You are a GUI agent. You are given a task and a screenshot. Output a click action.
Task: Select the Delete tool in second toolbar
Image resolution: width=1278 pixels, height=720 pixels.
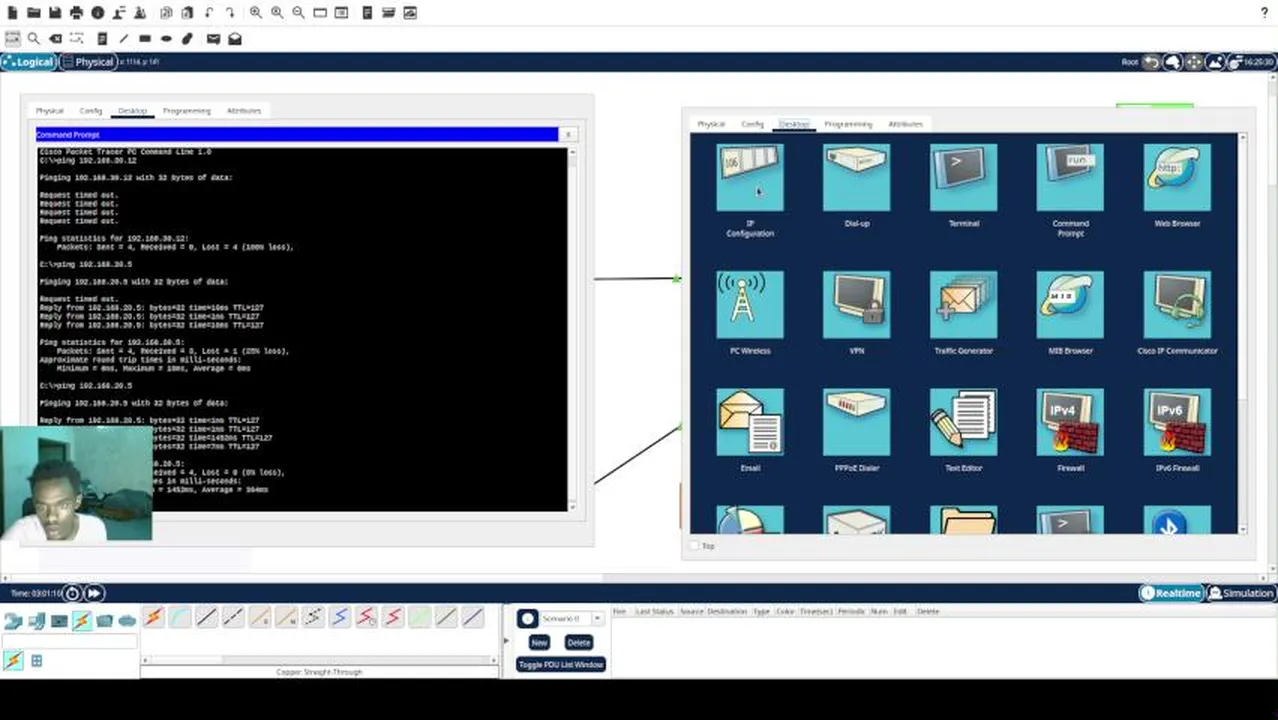pos(56,39)
